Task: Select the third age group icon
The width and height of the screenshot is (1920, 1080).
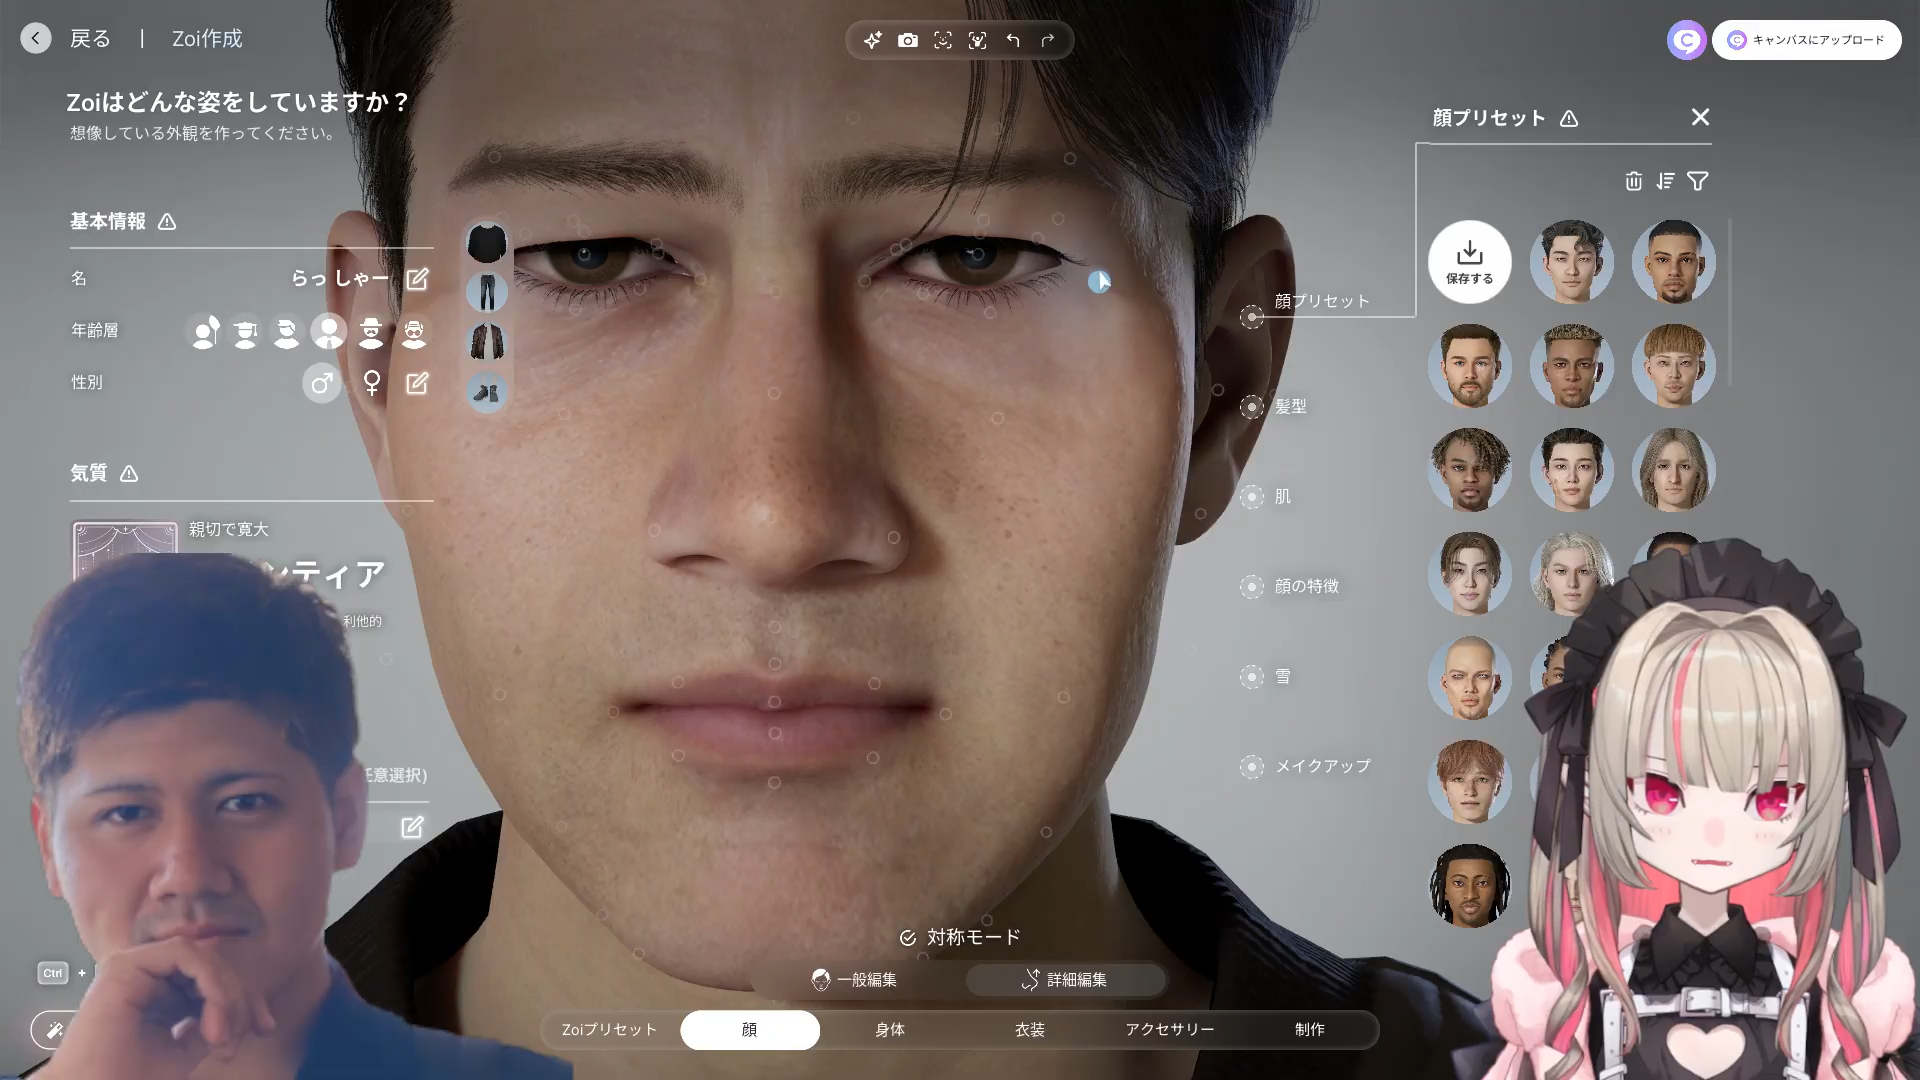Action: 287,331
